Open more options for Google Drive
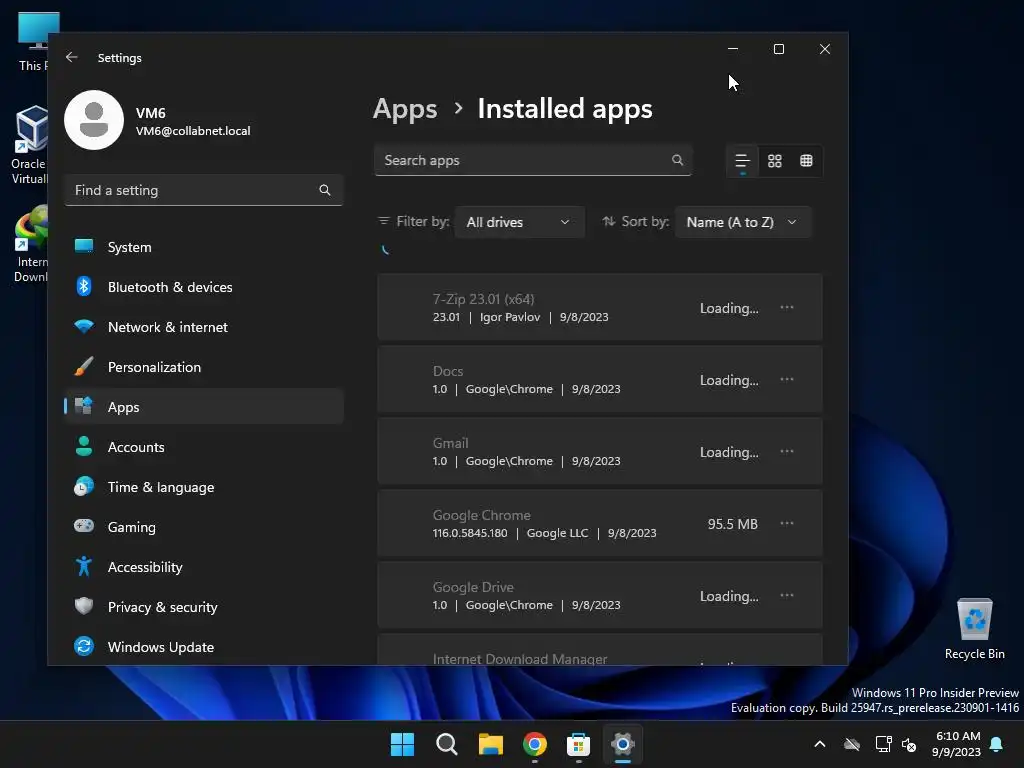Viewport: 1024px width, 768px height. (x=787, y=595)
